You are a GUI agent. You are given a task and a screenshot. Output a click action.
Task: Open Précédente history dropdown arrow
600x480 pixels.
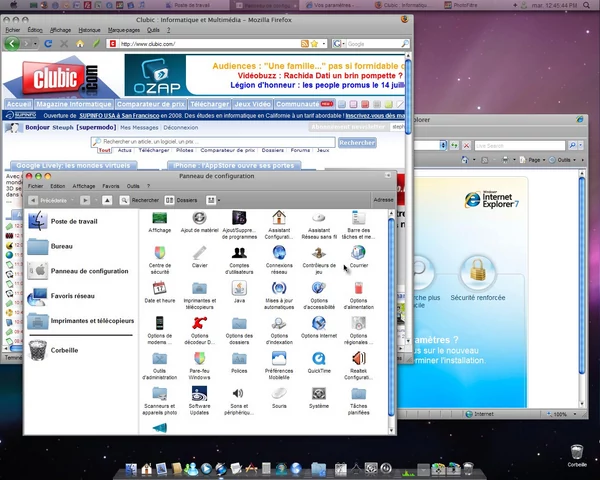(x=72, y=200)
